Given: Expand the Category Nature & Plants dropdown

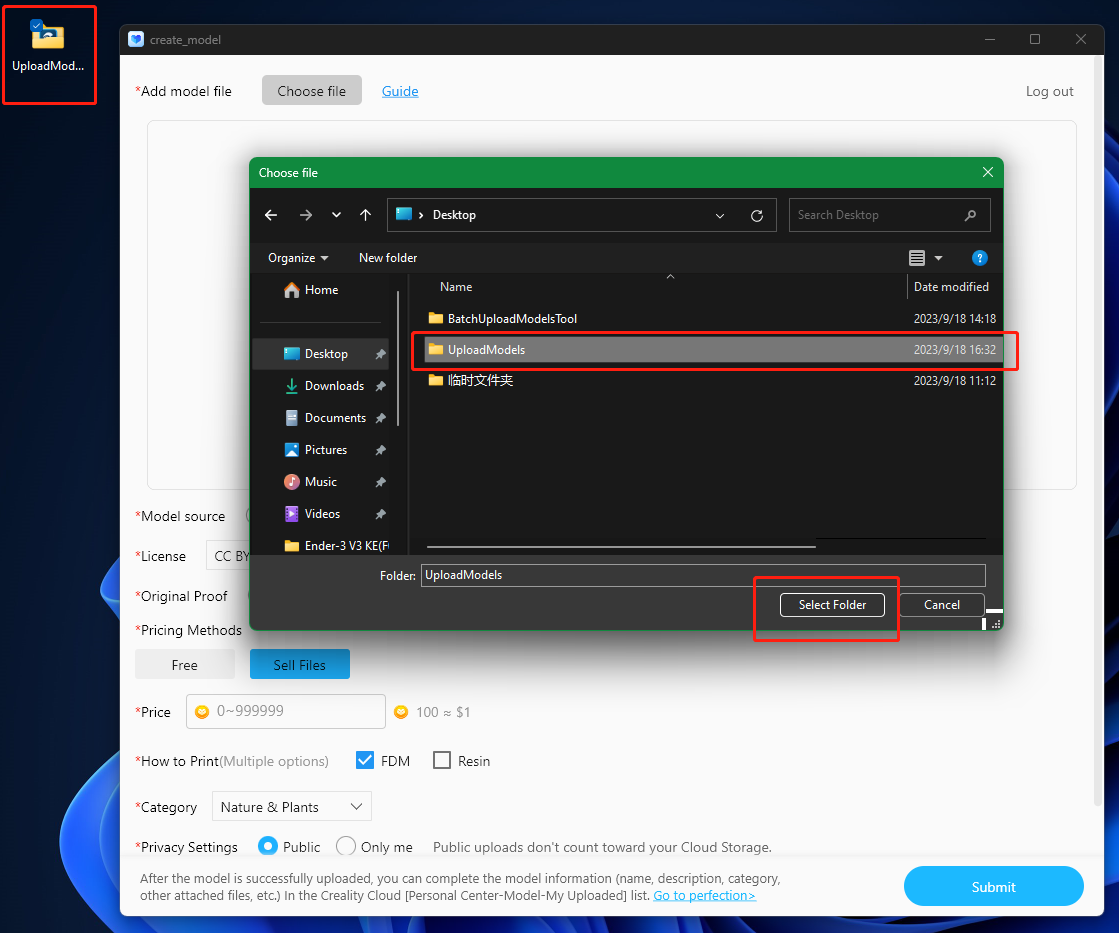Looking at the screenshot, I should tap(291, 807).
